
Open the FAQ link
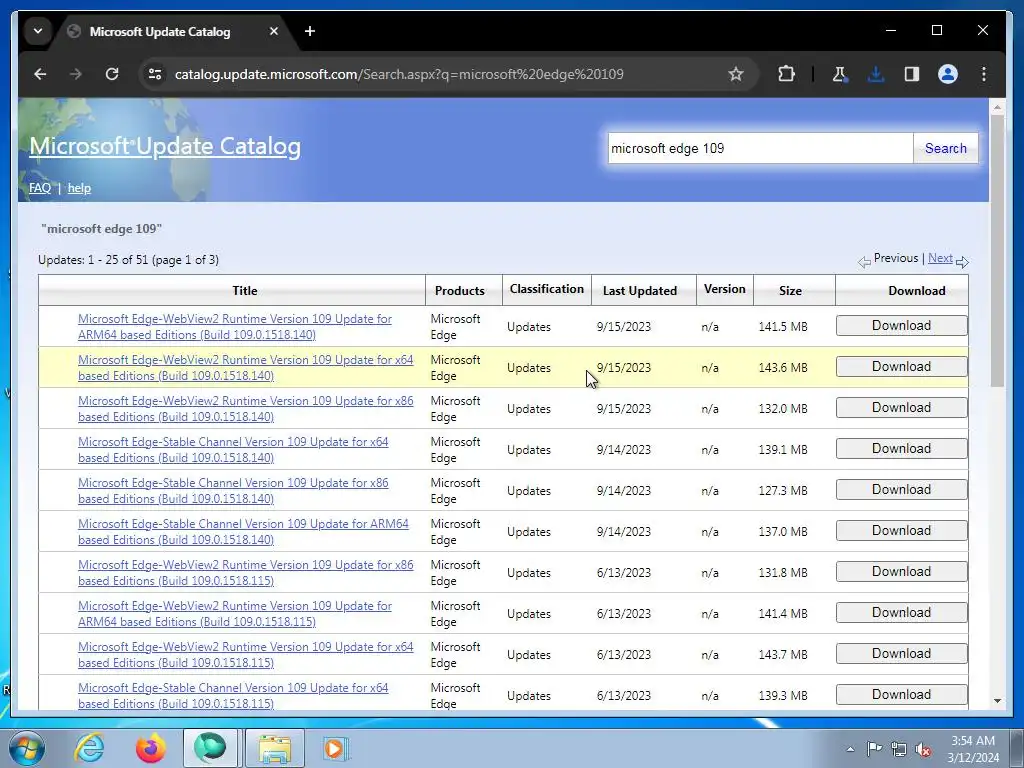(x=40, y=188)
